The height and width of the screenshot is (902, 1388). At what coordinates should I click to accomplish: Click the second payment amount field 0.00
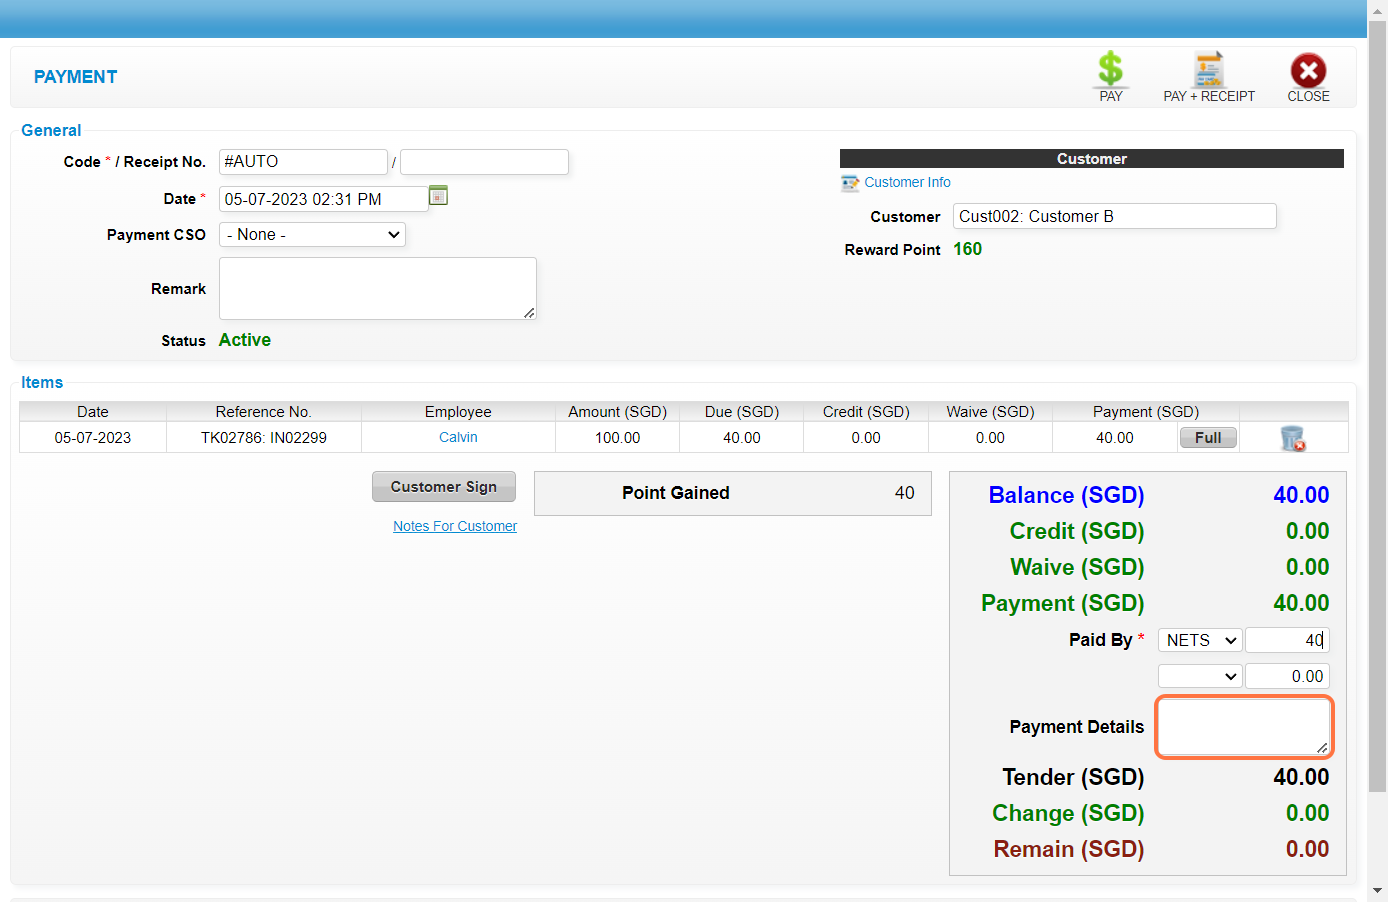[x=1287, y=676]
